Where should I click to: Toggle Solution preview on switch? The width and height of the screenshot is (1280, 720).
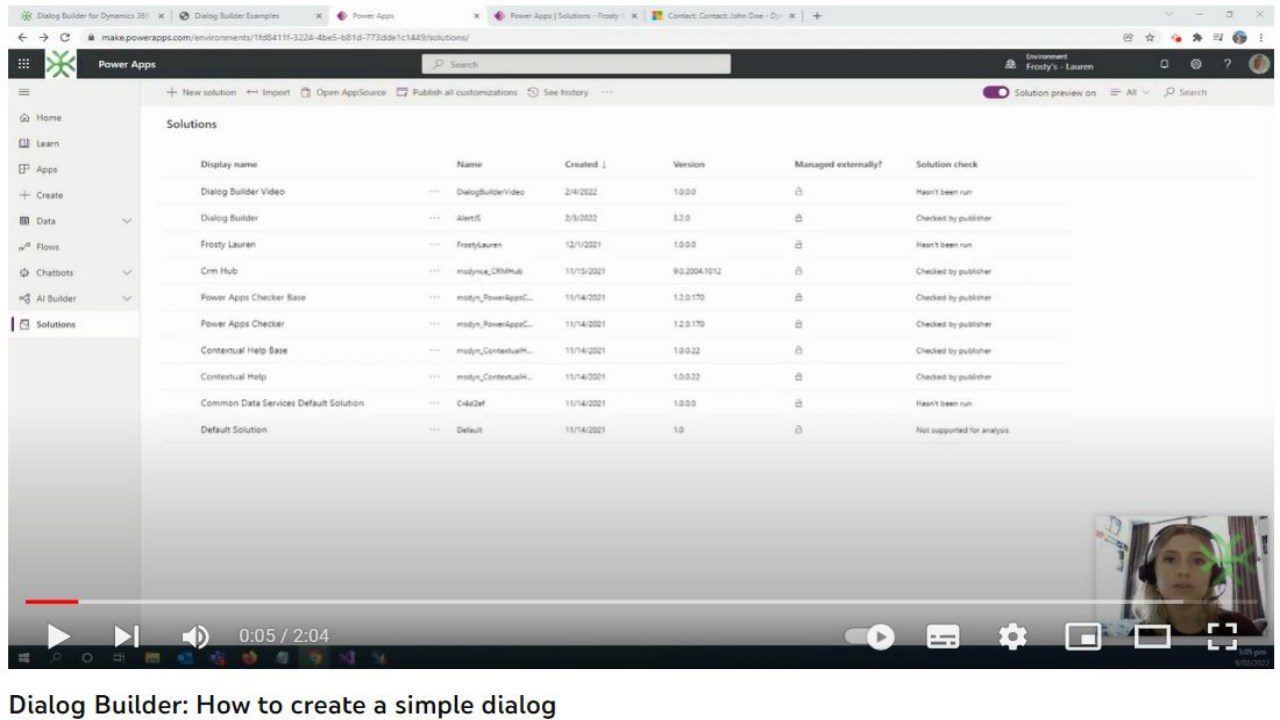click(x=996, y=92)
